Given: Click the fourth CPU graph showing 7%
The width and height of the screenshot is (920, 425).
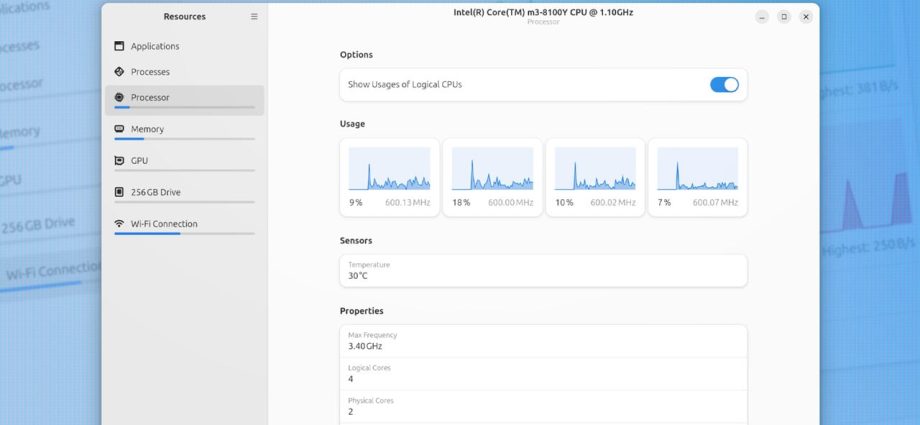Looking at the screenshot, I should pos(697,169).
